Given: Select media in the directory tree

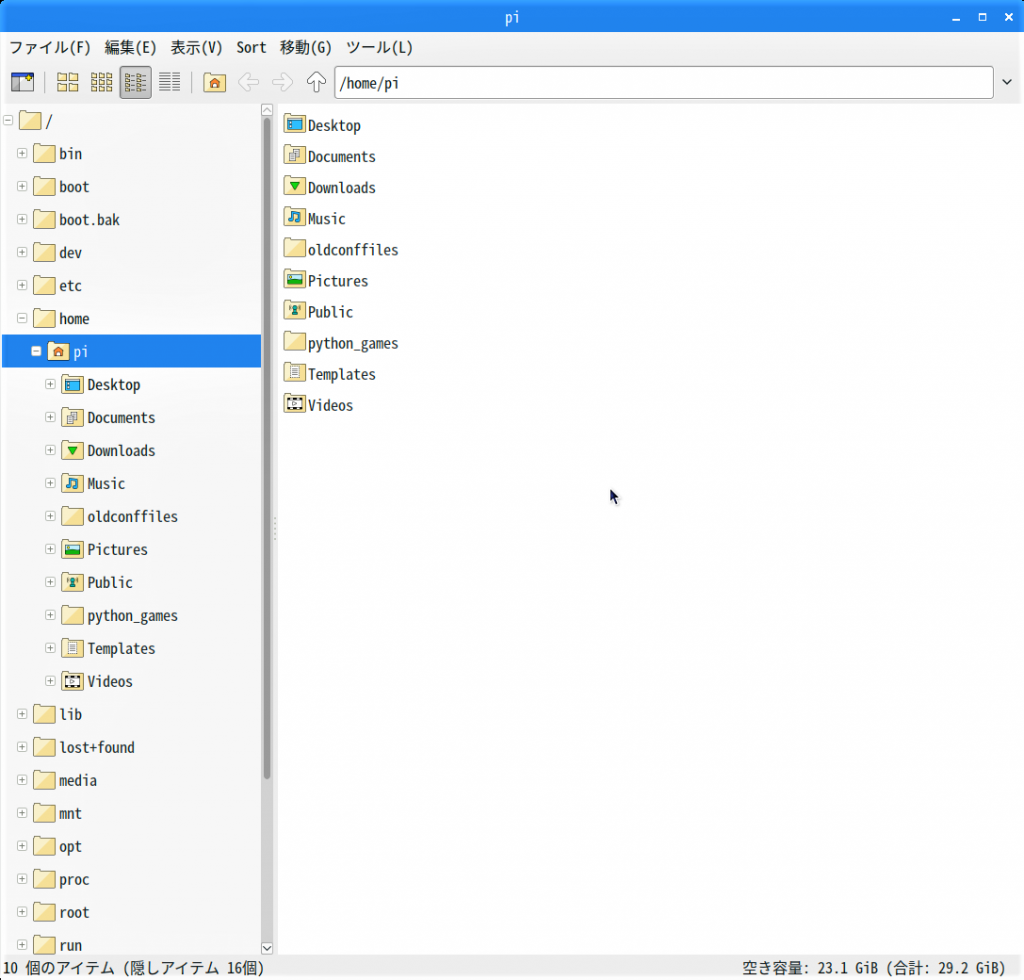Looking at the screenshot, I should [78, 780].
